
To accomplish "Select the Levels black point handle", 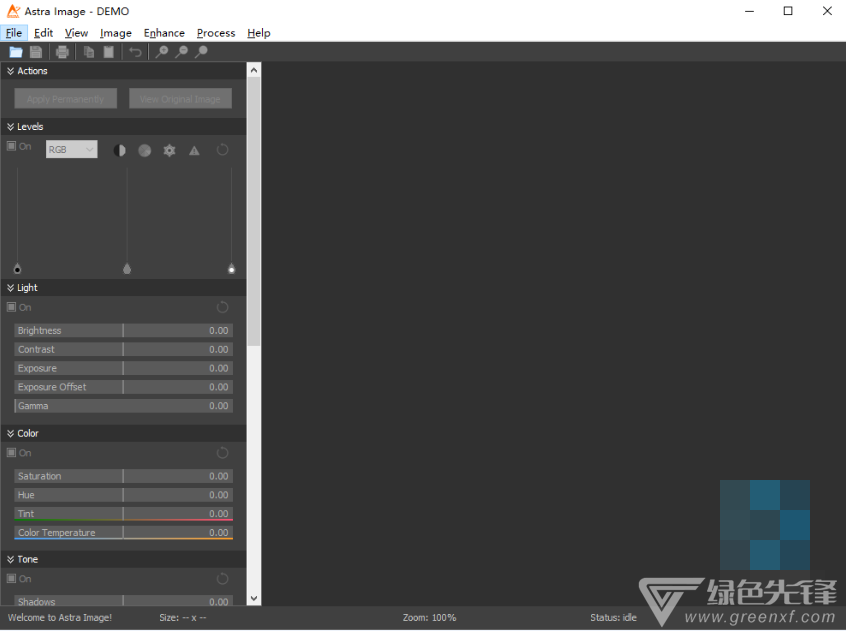I will click(17, 269).
